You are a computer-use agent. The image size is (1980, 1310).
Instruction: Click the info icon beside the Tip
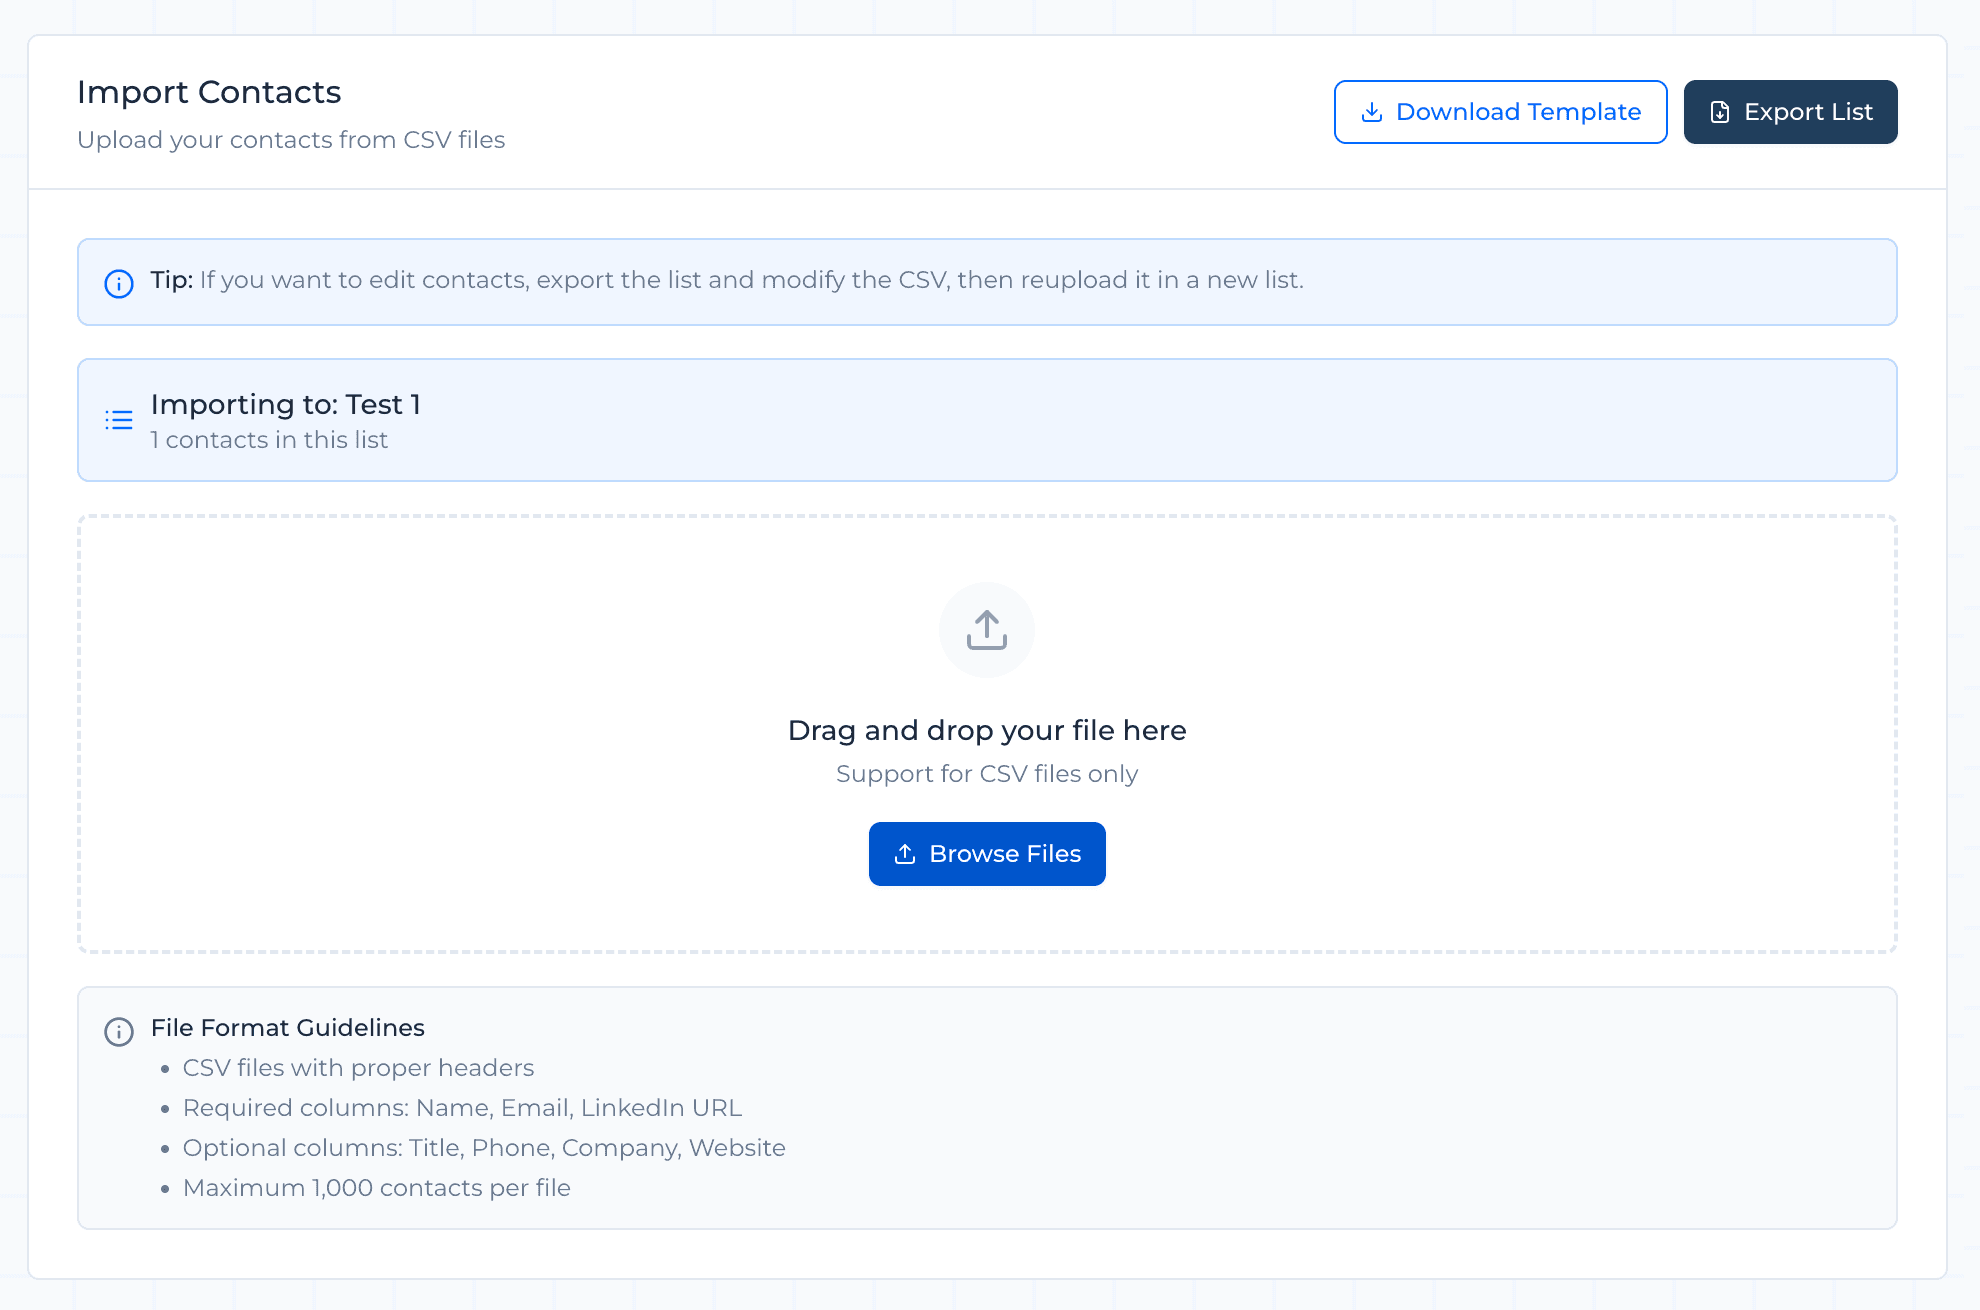119,284
